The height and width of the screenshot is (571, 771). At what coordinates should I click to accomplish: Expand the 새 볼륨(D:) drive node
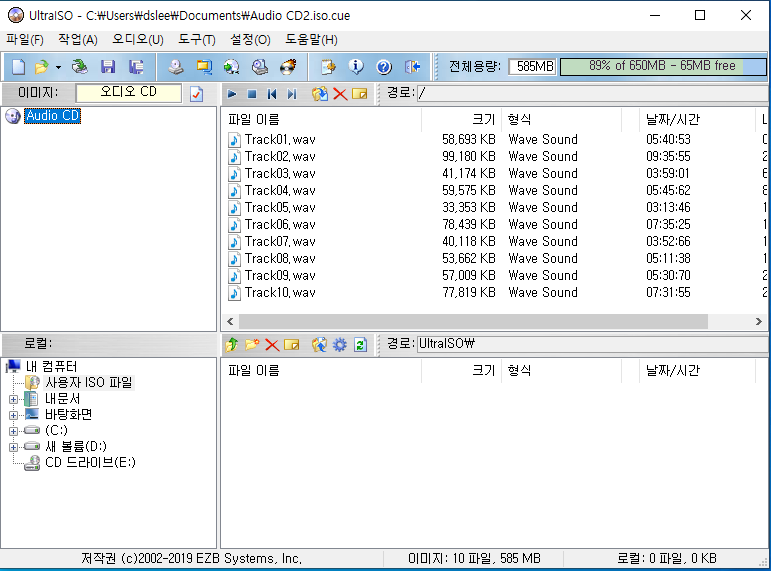13,447
